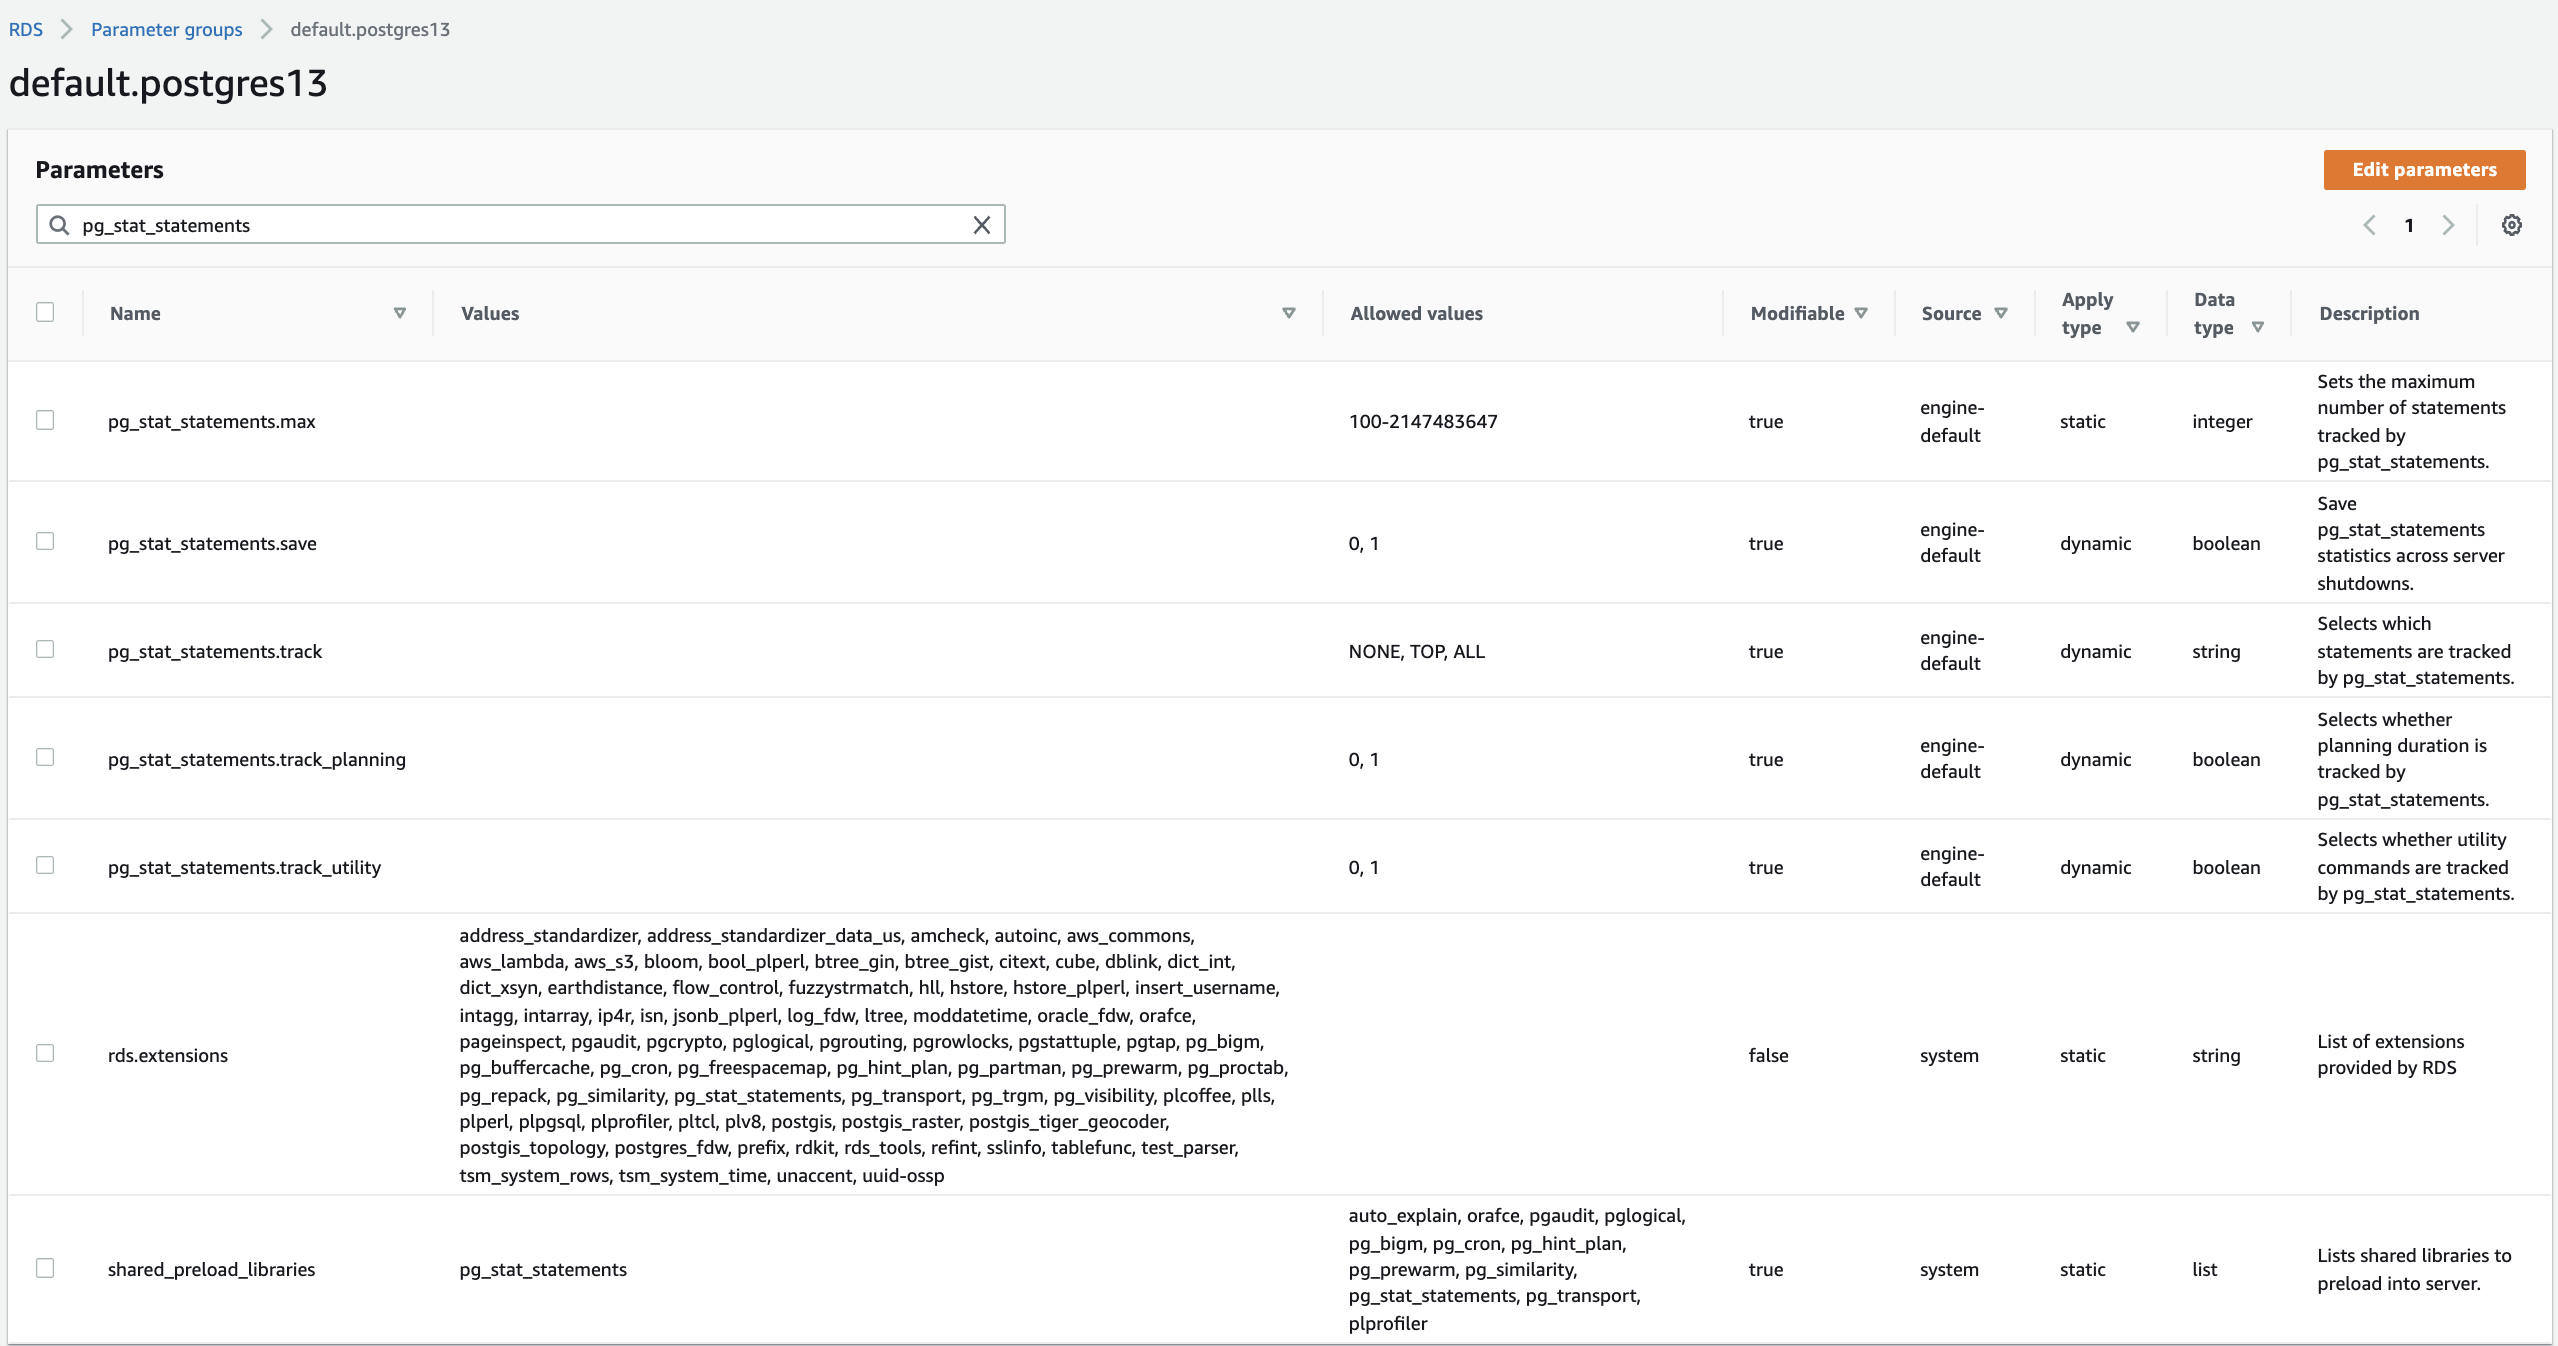
Task: Click 'false' modifiable value for rds.extensions
Action: (1768, 1055)
